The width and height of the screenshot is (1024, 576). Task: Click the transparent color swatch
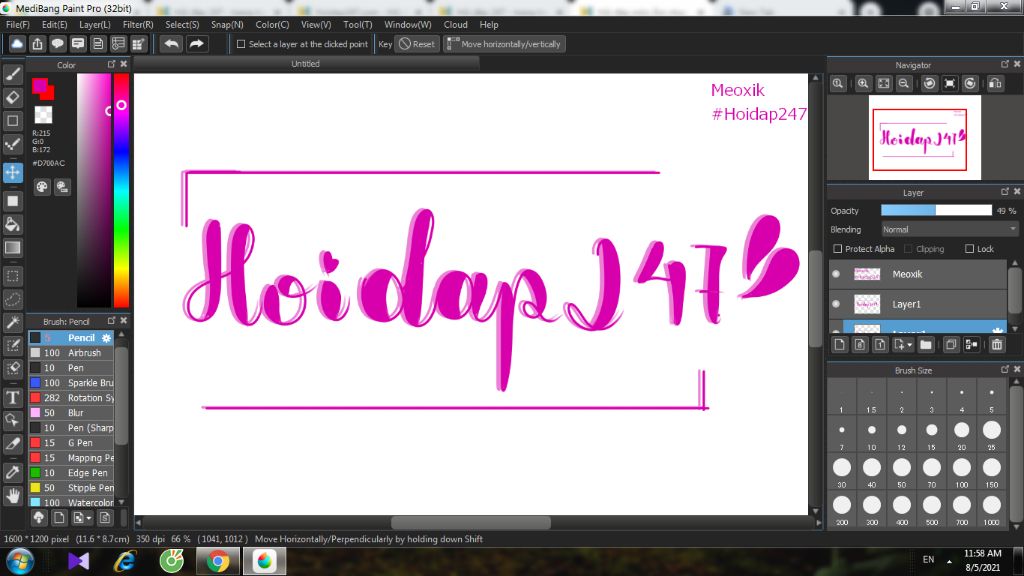(x=43, y=114)
